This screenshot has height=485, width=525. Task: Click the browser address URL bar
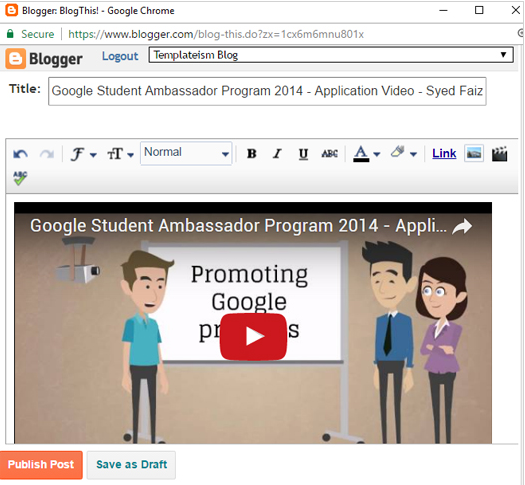216,34
